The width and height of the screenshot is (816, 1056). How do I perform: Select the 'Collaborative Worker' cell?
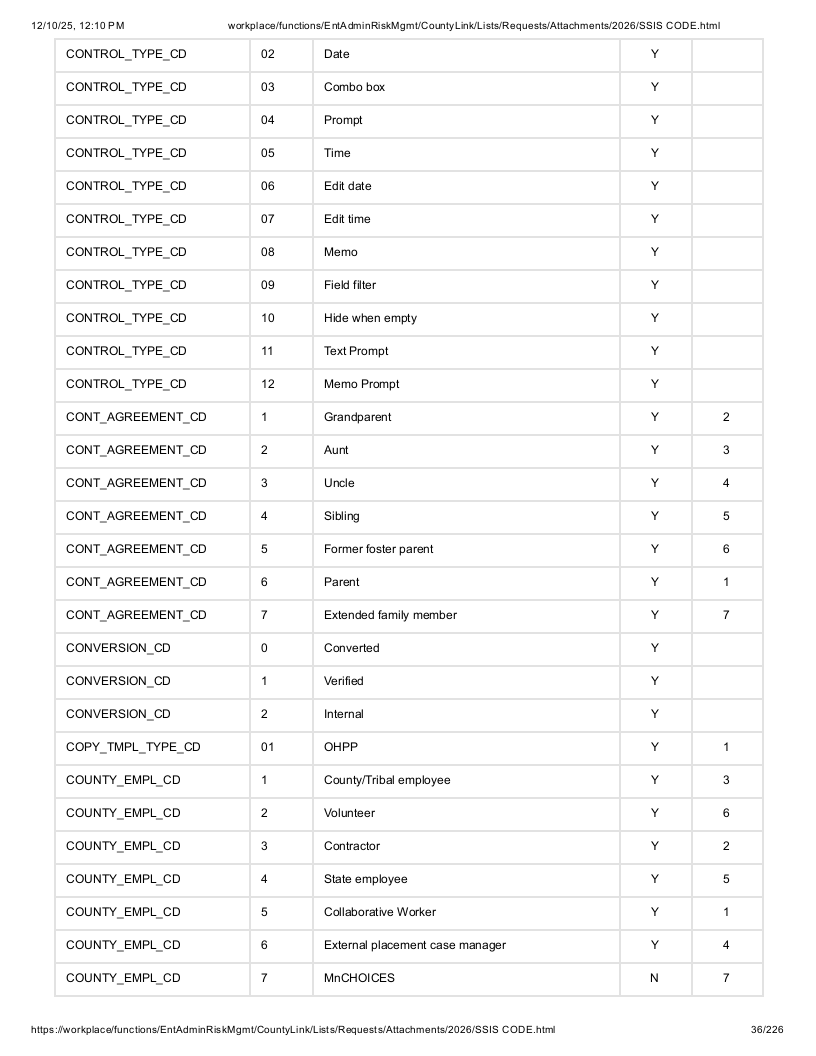pyautogui.click(x=466, y=913)
